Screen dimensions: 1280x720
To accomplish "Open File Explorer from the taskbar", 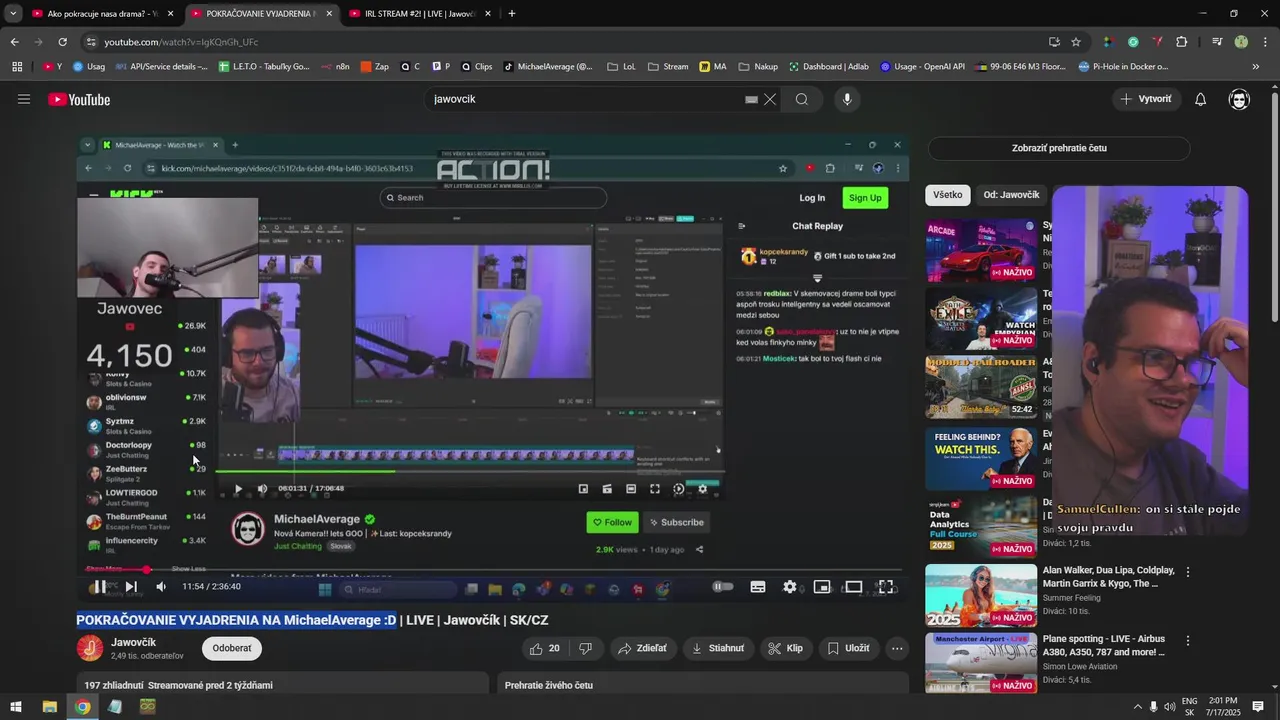I will (49, 707).
